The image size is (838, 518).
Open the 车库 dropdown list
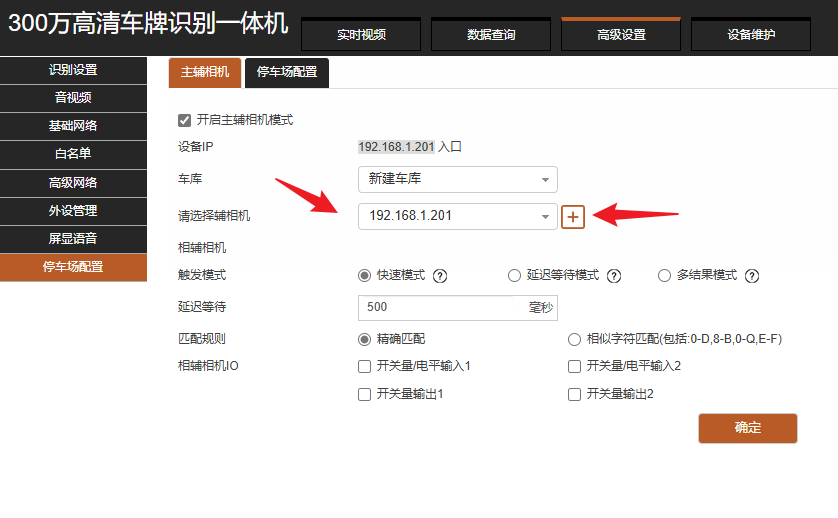[x=457, y=179]
